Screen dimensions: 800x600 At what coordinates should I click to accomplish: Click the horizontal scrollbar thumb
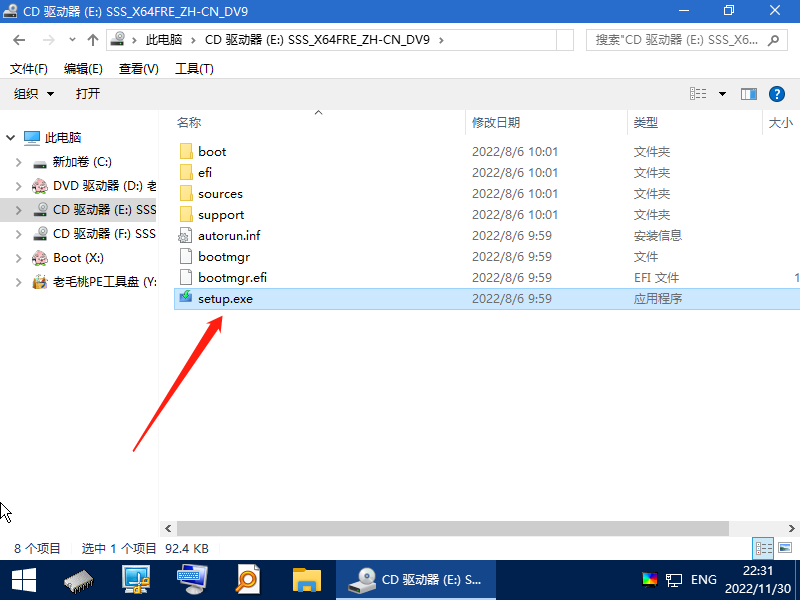coord(453,529)
